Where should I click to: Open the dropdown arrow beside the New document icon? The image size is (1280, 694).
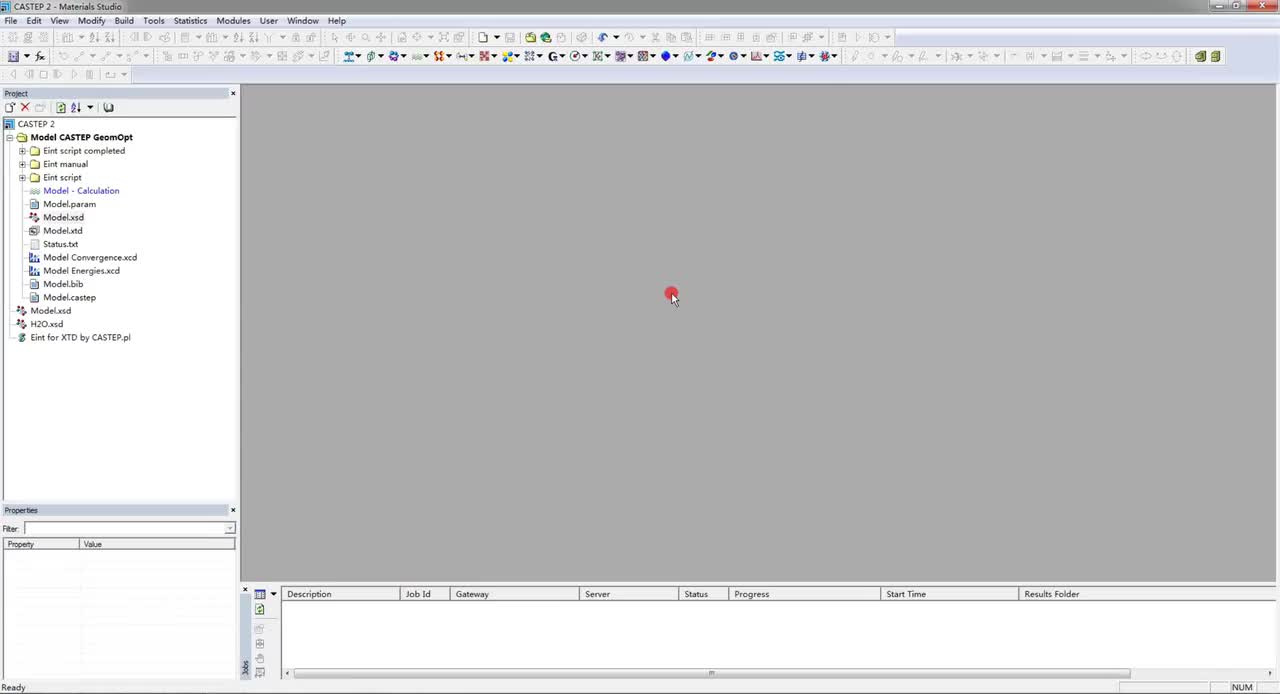496,37
